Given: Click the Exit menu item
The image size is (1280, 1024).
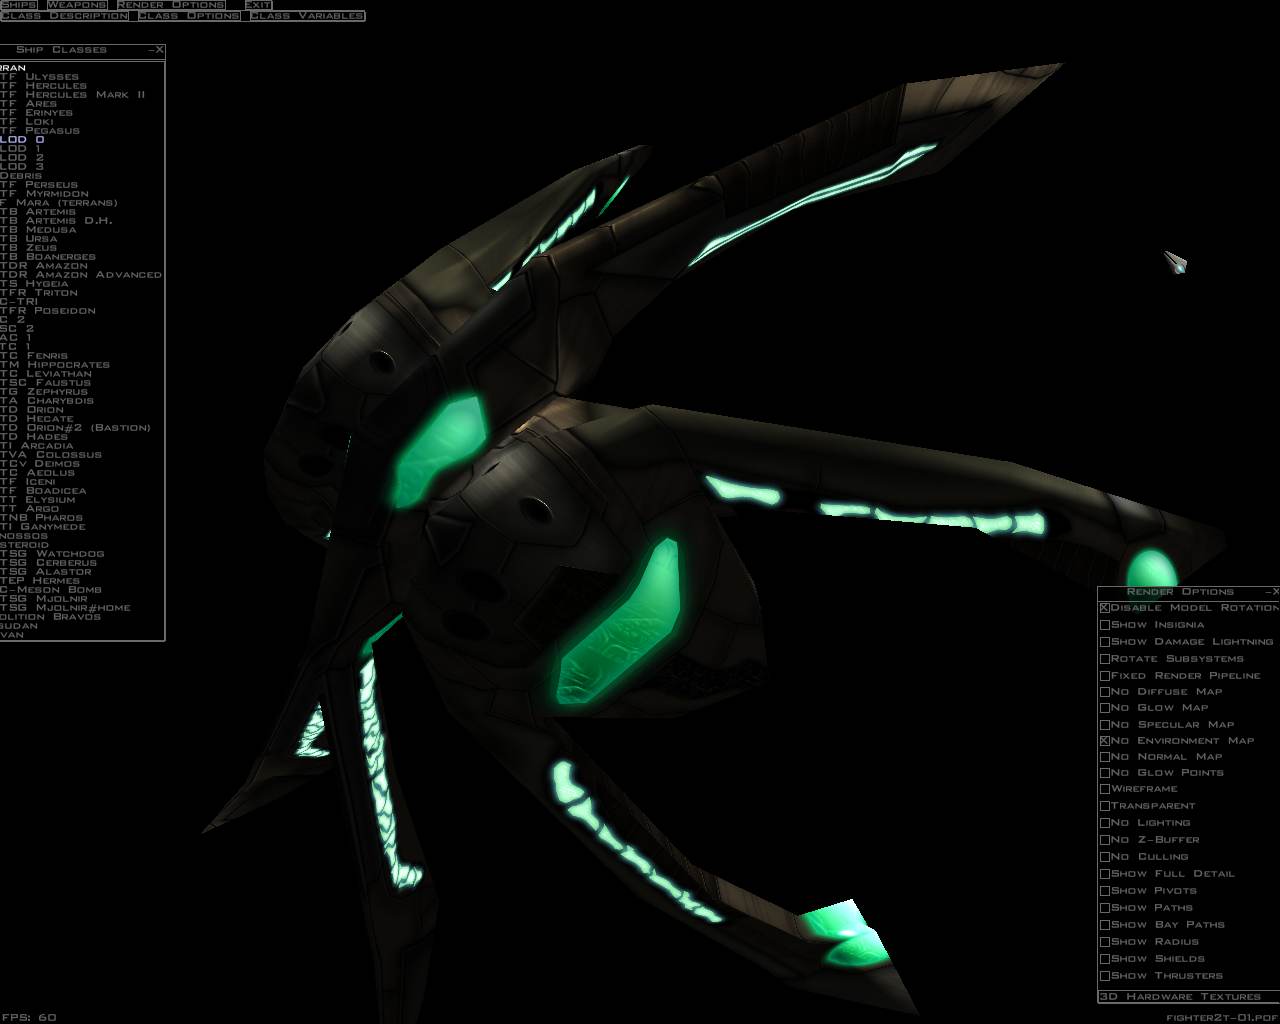Looking at the screenshot, I should point(258,5).
